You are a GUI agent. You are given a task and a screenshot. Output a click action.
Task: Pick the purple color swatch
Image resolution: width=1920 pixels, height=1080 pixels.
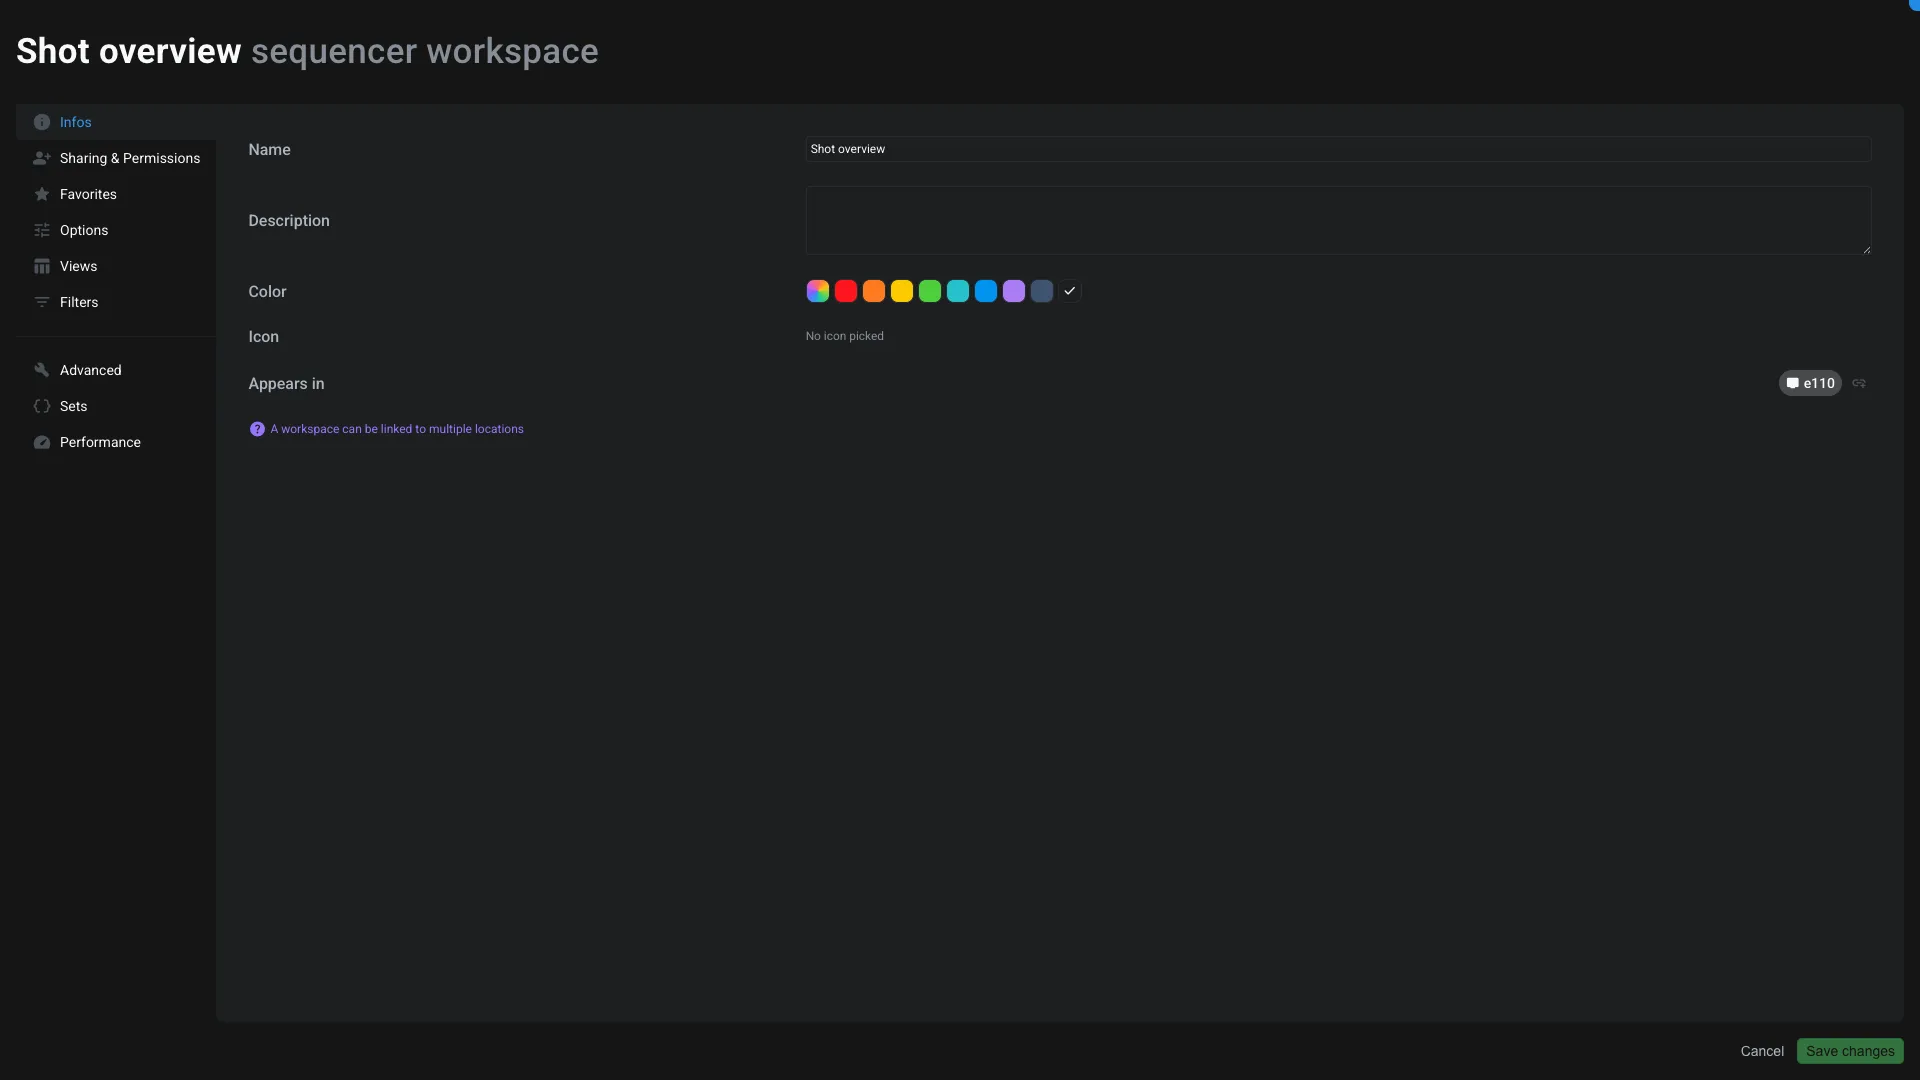tap(1013, 291)
